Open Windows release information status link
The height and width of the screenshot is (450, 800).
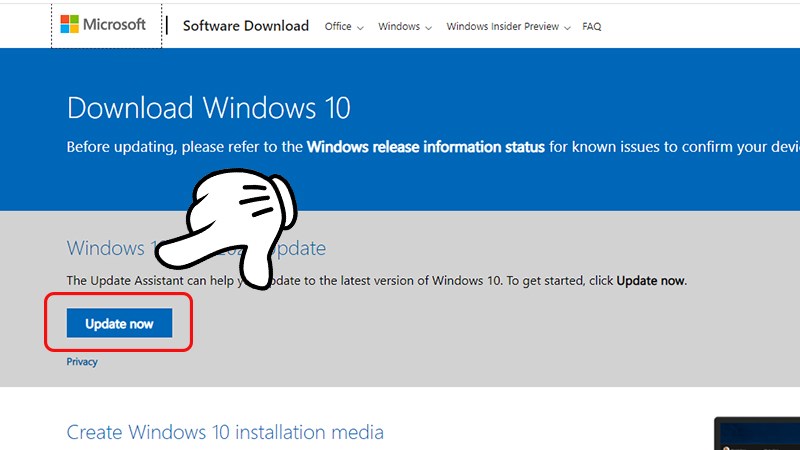click(x=426, y=147)
